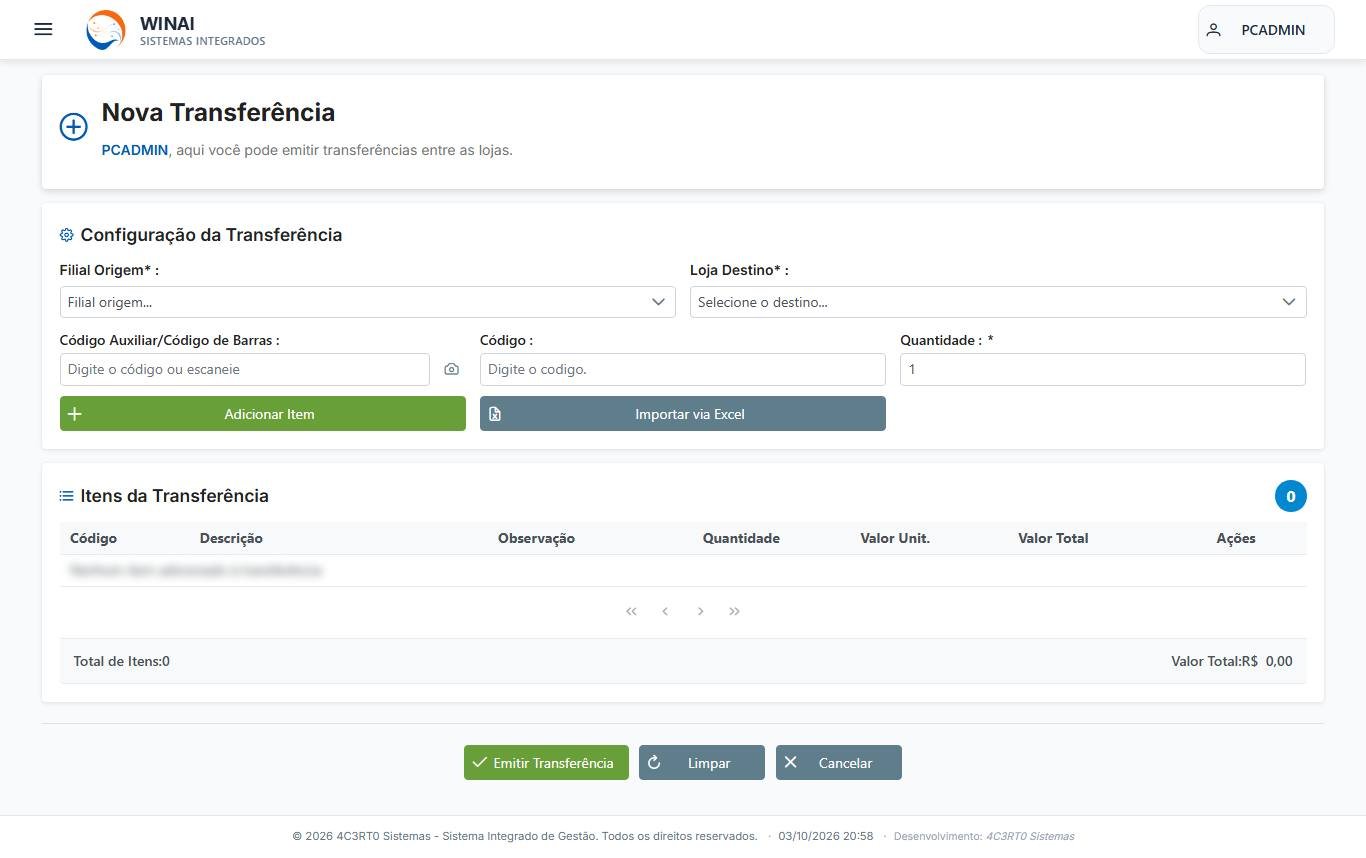
Task: Click the Total de Itens:0 text
Action: pyautogui.click(x=121, y=661)
